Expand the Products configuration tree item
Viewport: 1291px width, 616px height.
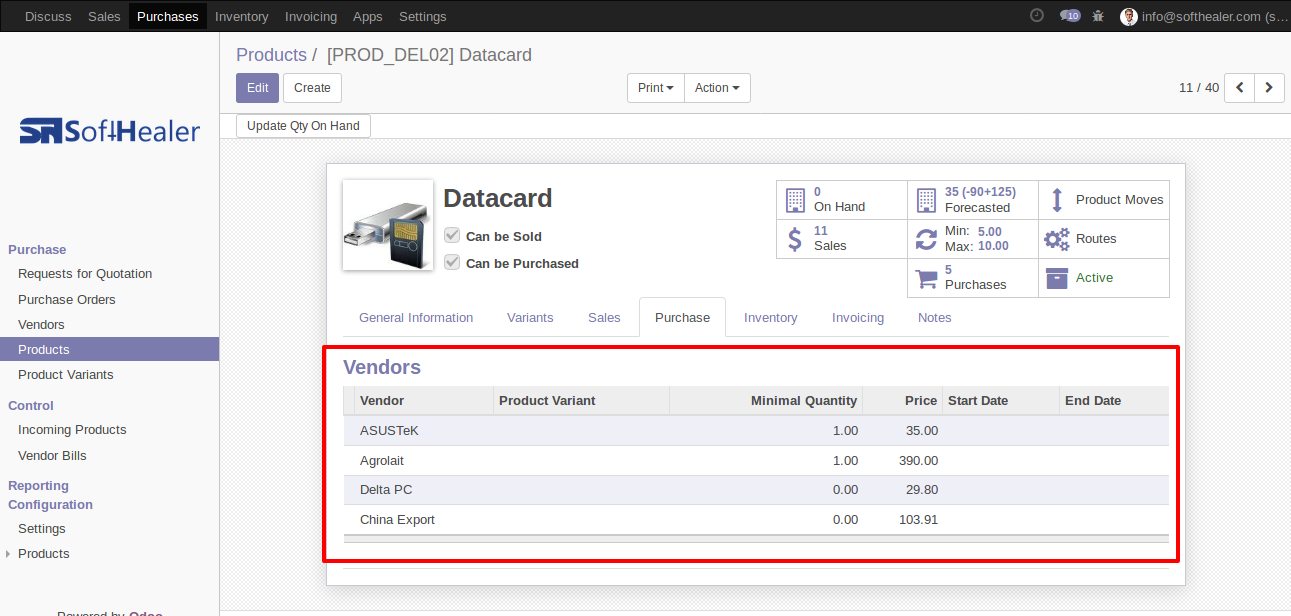point(10,554)
